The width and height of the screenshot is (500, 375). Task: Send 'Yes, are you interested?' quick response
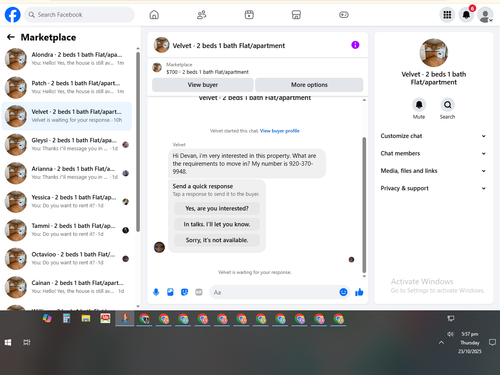(217, 208)
